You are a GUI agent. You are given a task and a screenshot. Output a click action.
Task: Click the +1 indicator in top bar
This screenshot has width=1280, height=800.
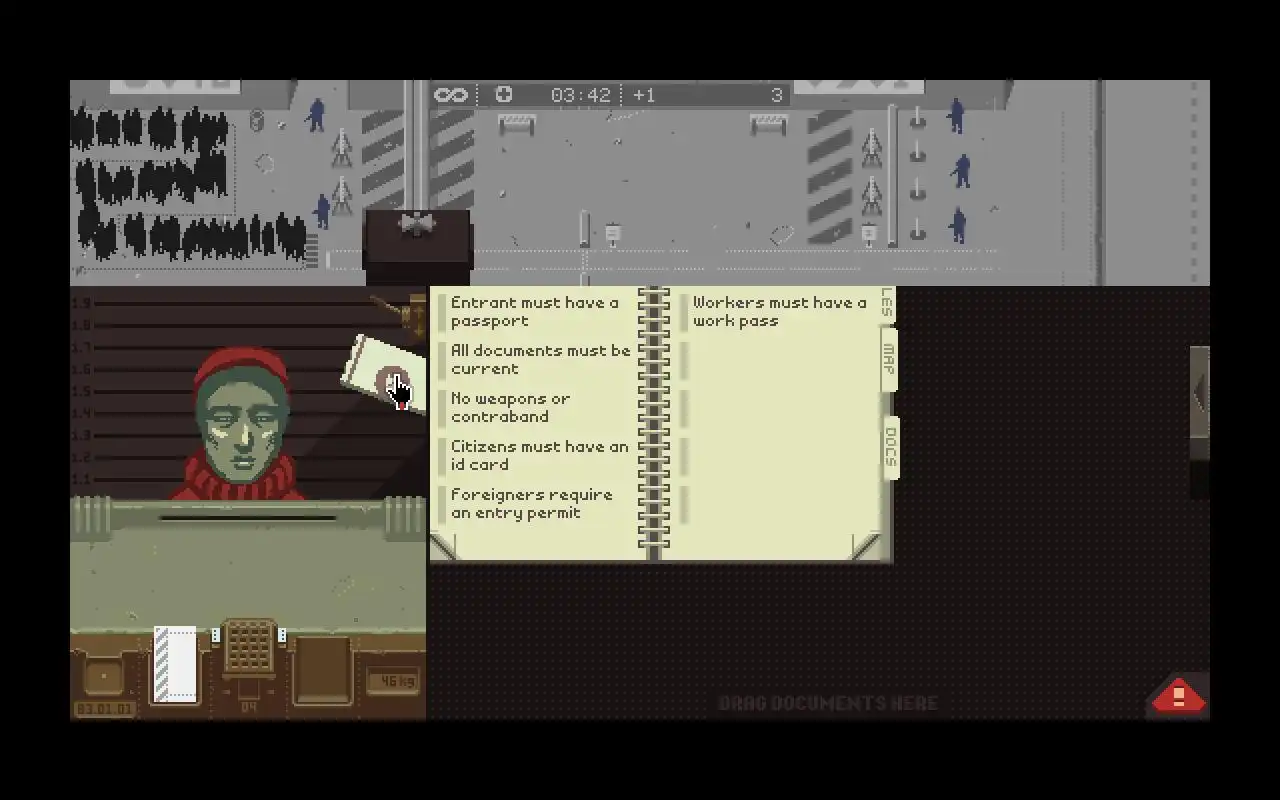coord(644,95)
